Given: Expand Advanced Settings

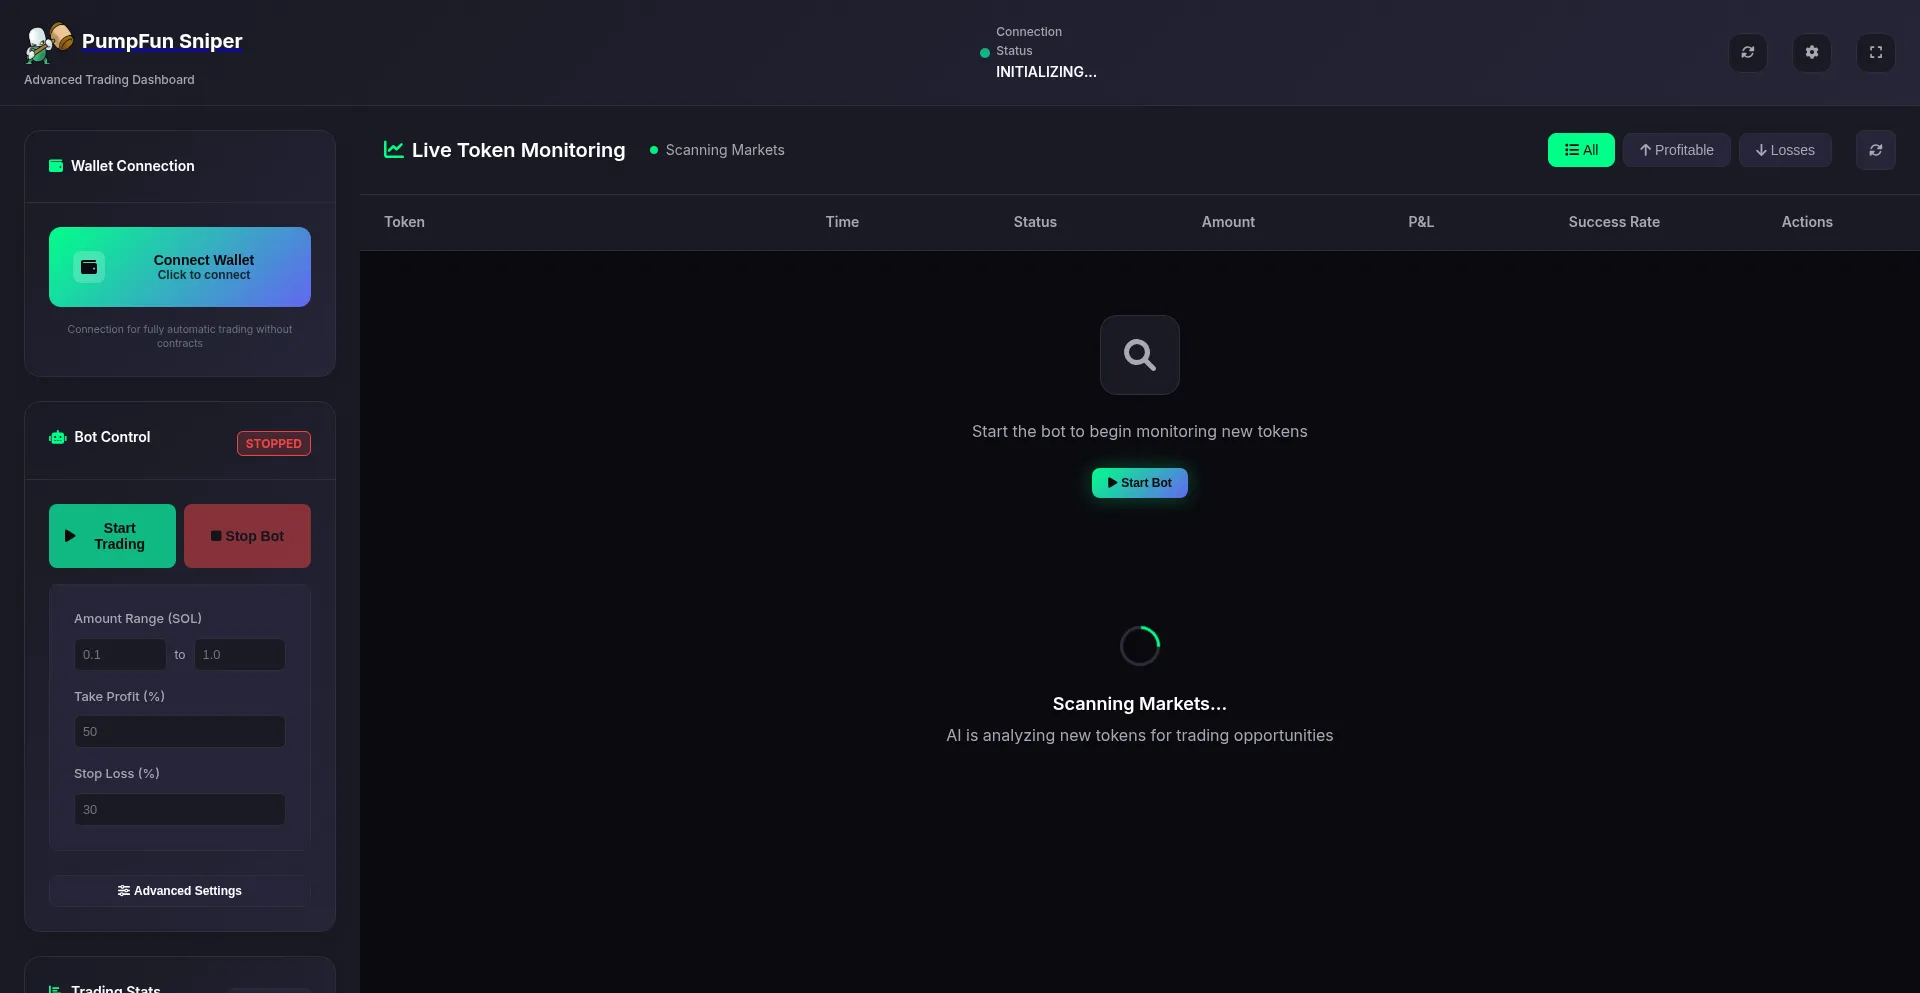Looking at the screenshot, I should click(179, 890).
